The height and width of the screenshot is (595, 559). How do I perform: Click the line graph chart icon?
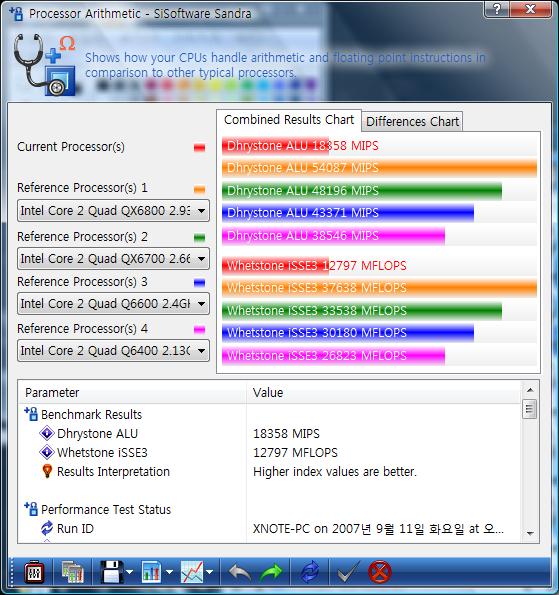(x=192, y=572)
